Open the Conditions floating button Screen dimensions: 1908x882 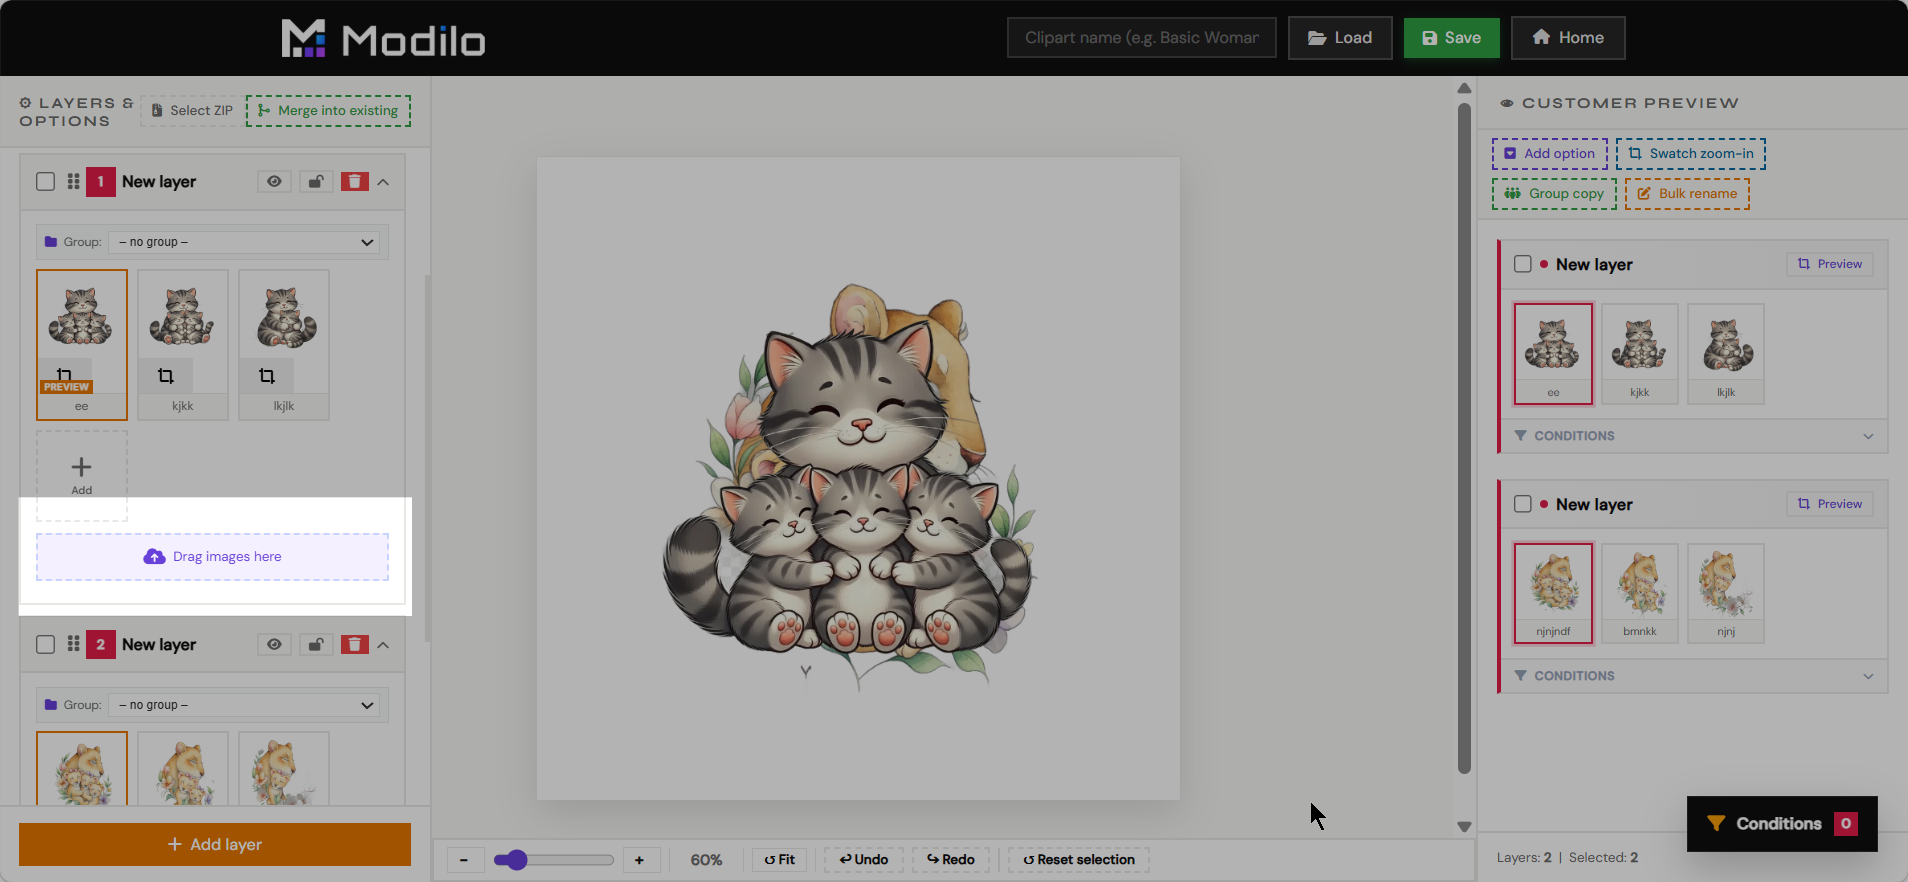coord(1782,824)
